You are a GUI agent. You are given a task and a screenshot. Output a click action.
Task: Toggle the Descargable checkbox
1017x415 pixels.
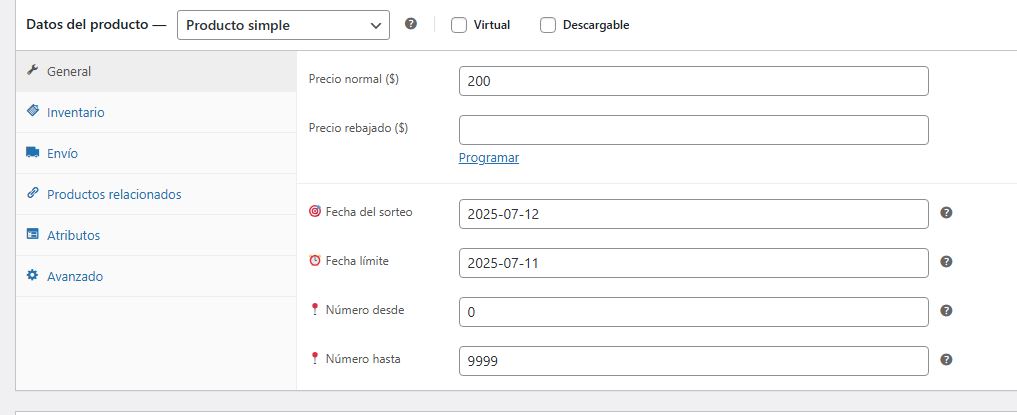pyautogui.click(x=548, y=26)
